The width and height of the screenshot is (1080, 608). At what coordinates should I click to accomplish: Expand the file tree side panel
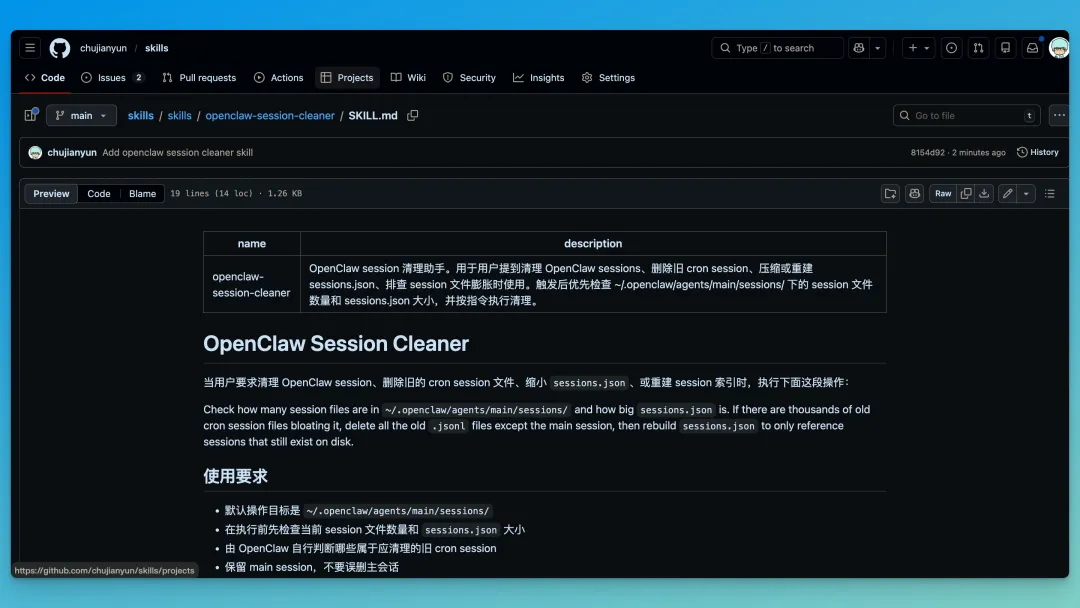coord(30,116)
